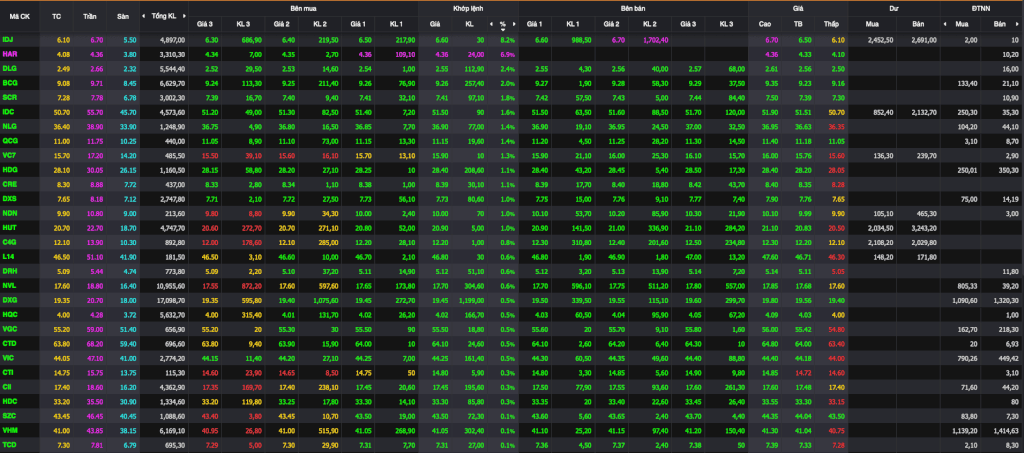
Task: Click the right arrow beside Tổng KL
Action: [183, 16]
